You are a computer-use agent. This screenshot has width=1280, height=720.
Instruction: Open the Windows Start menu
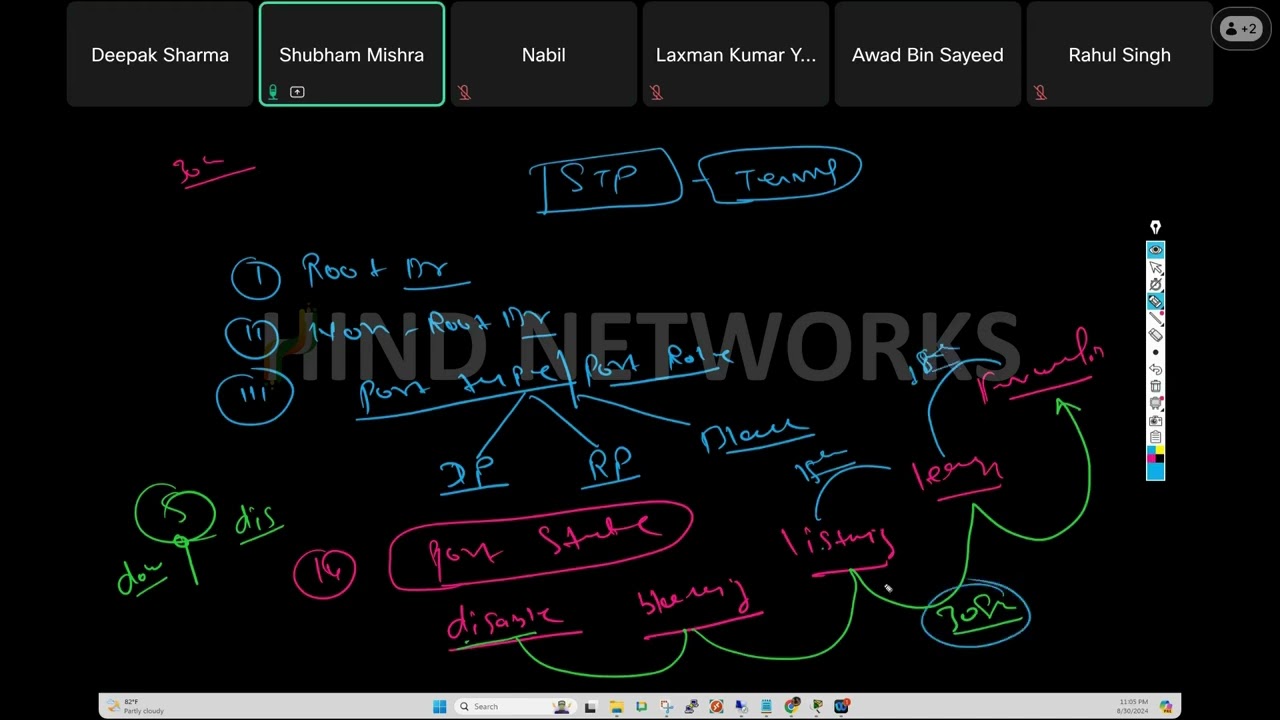[x=439, y=706]
